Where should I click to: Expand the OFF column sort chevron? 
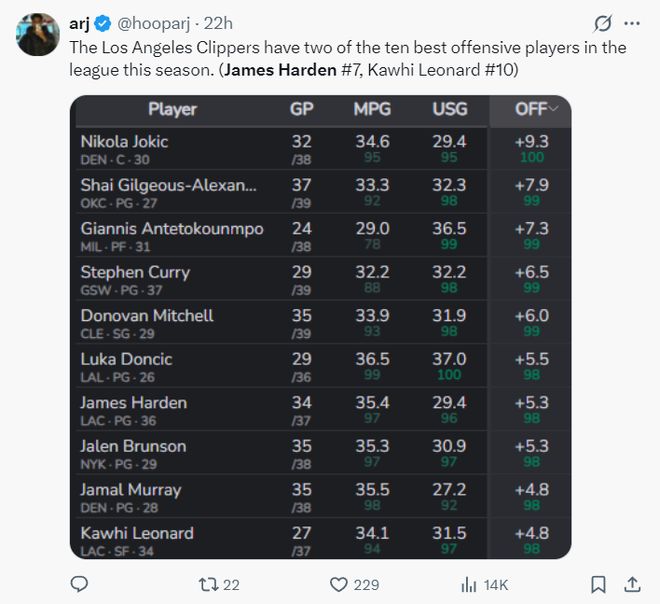pos(554,110)
